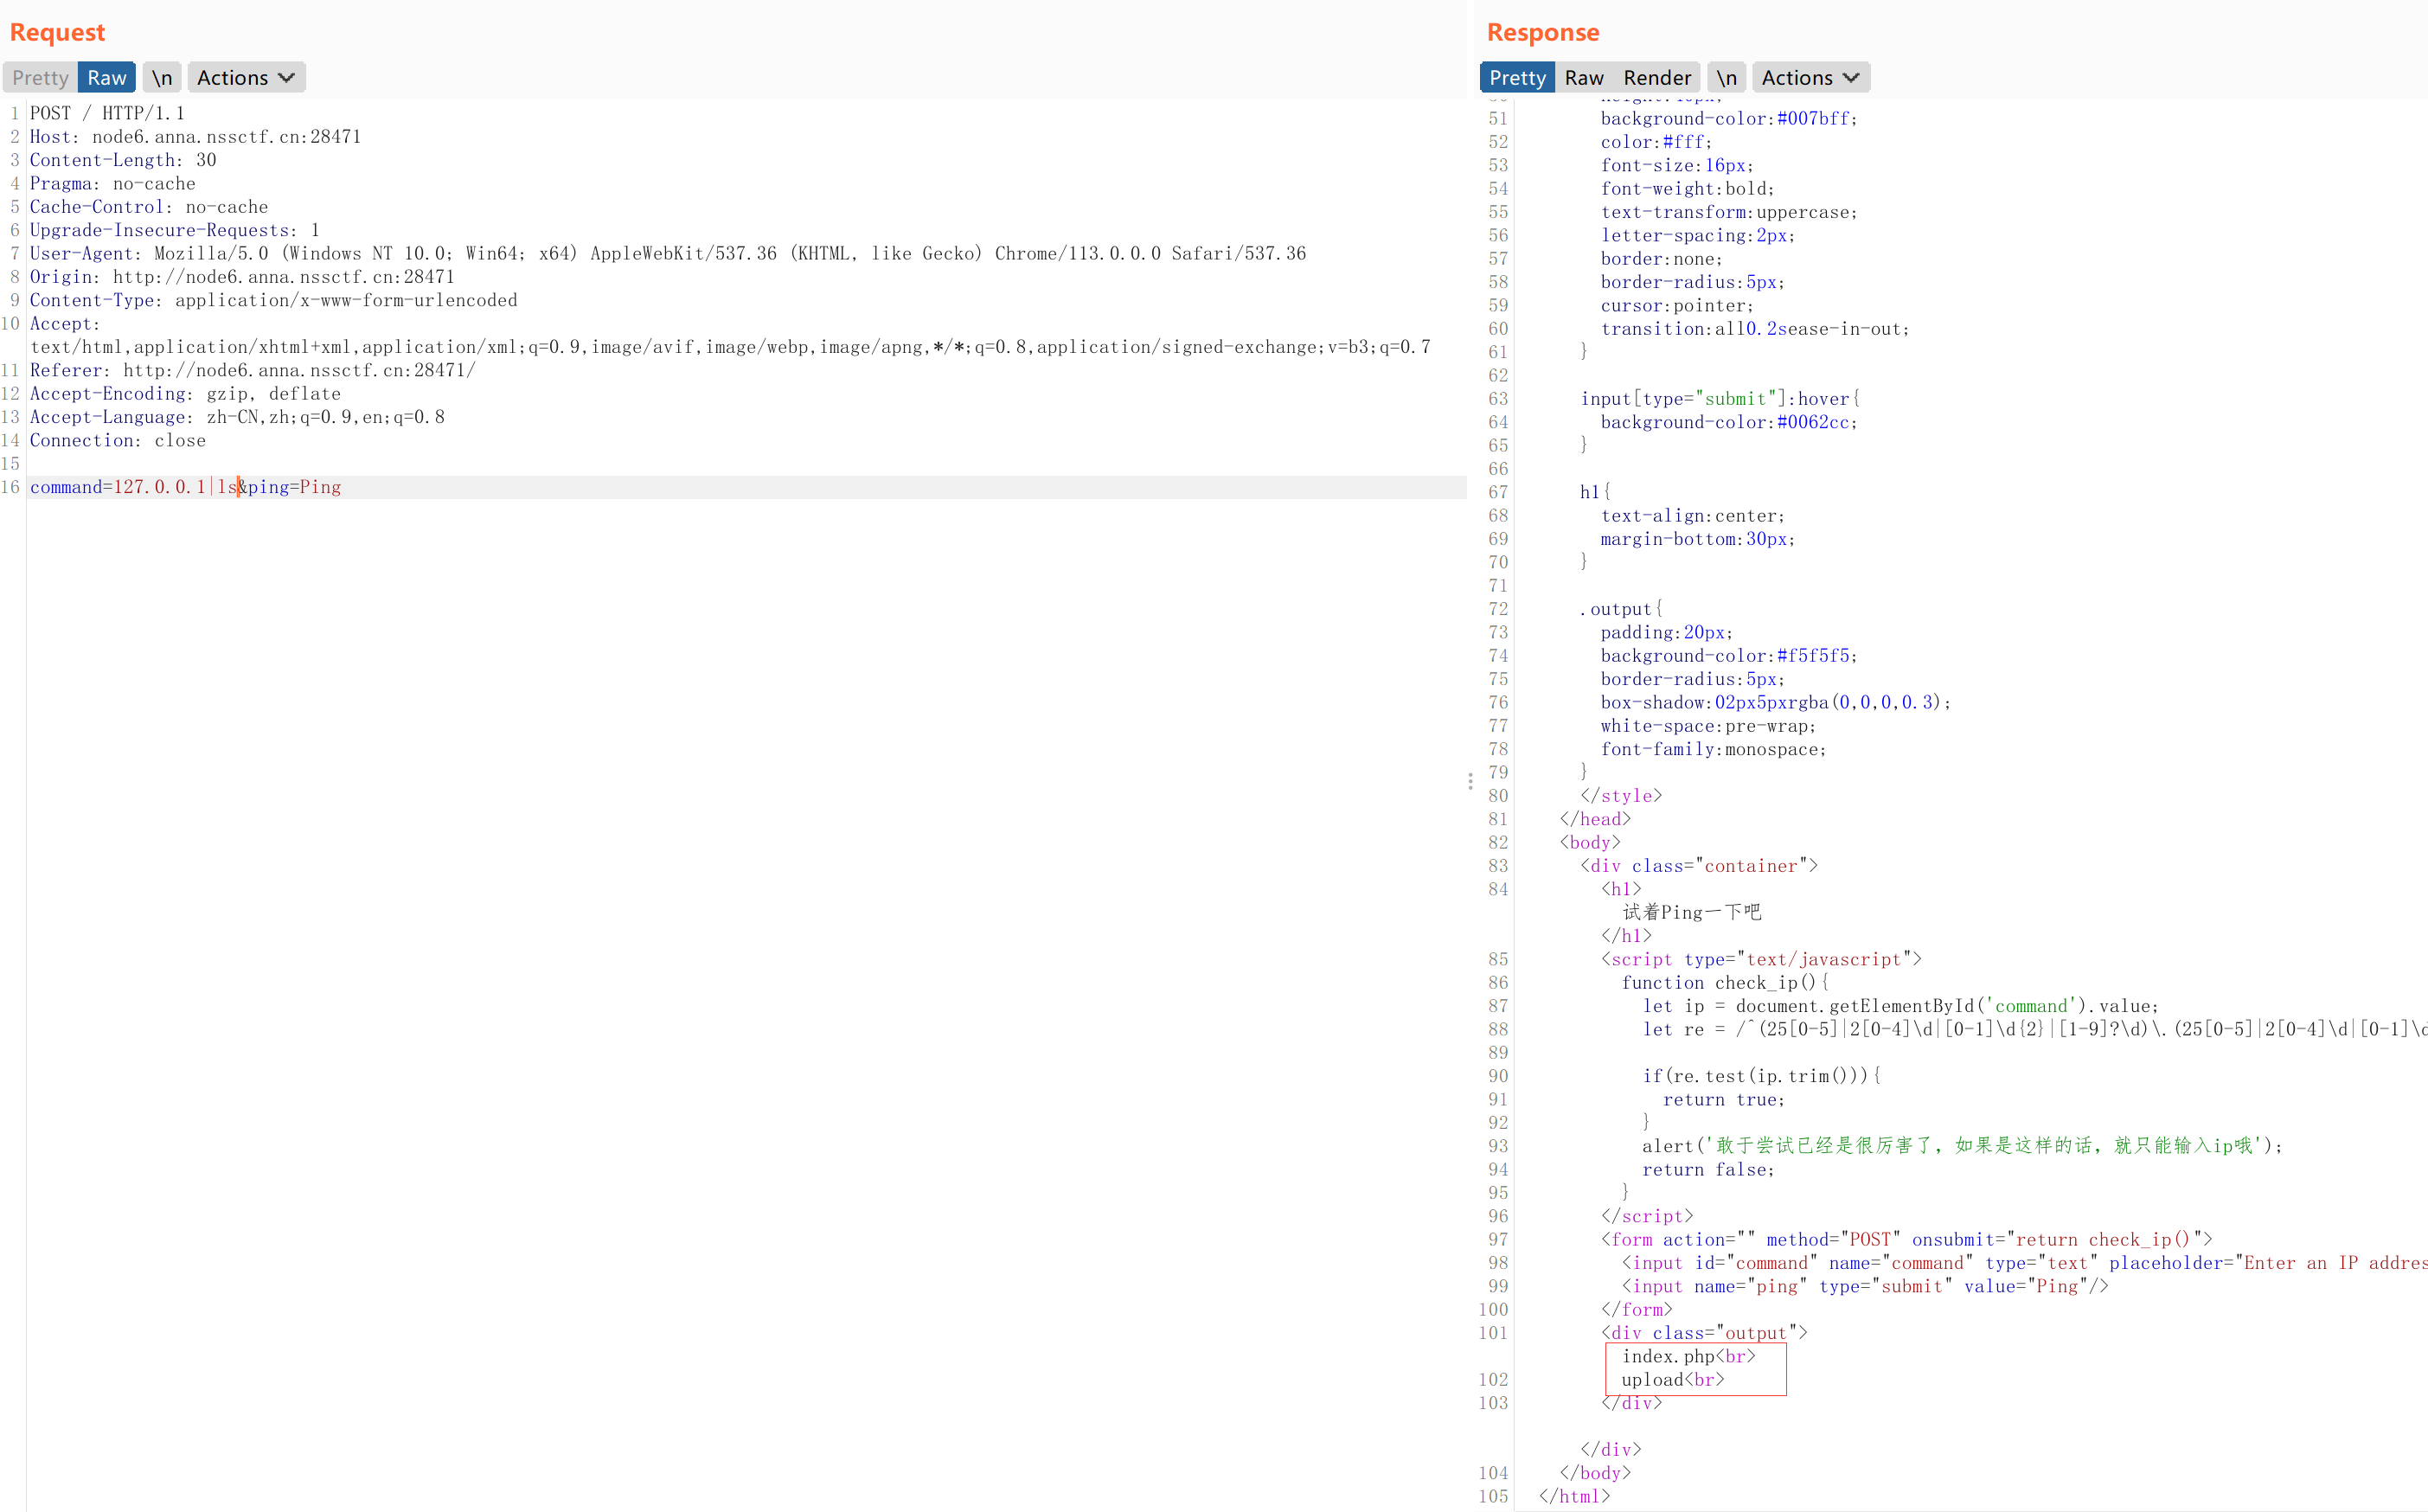Click the Host header line
2428x1512 pixels.
195,137
